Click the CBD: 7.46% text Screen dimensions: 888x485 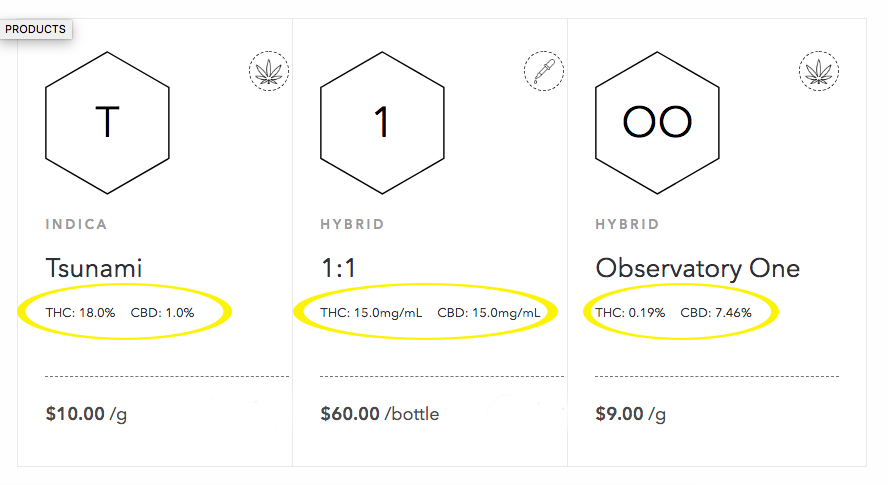pos(716,313)
